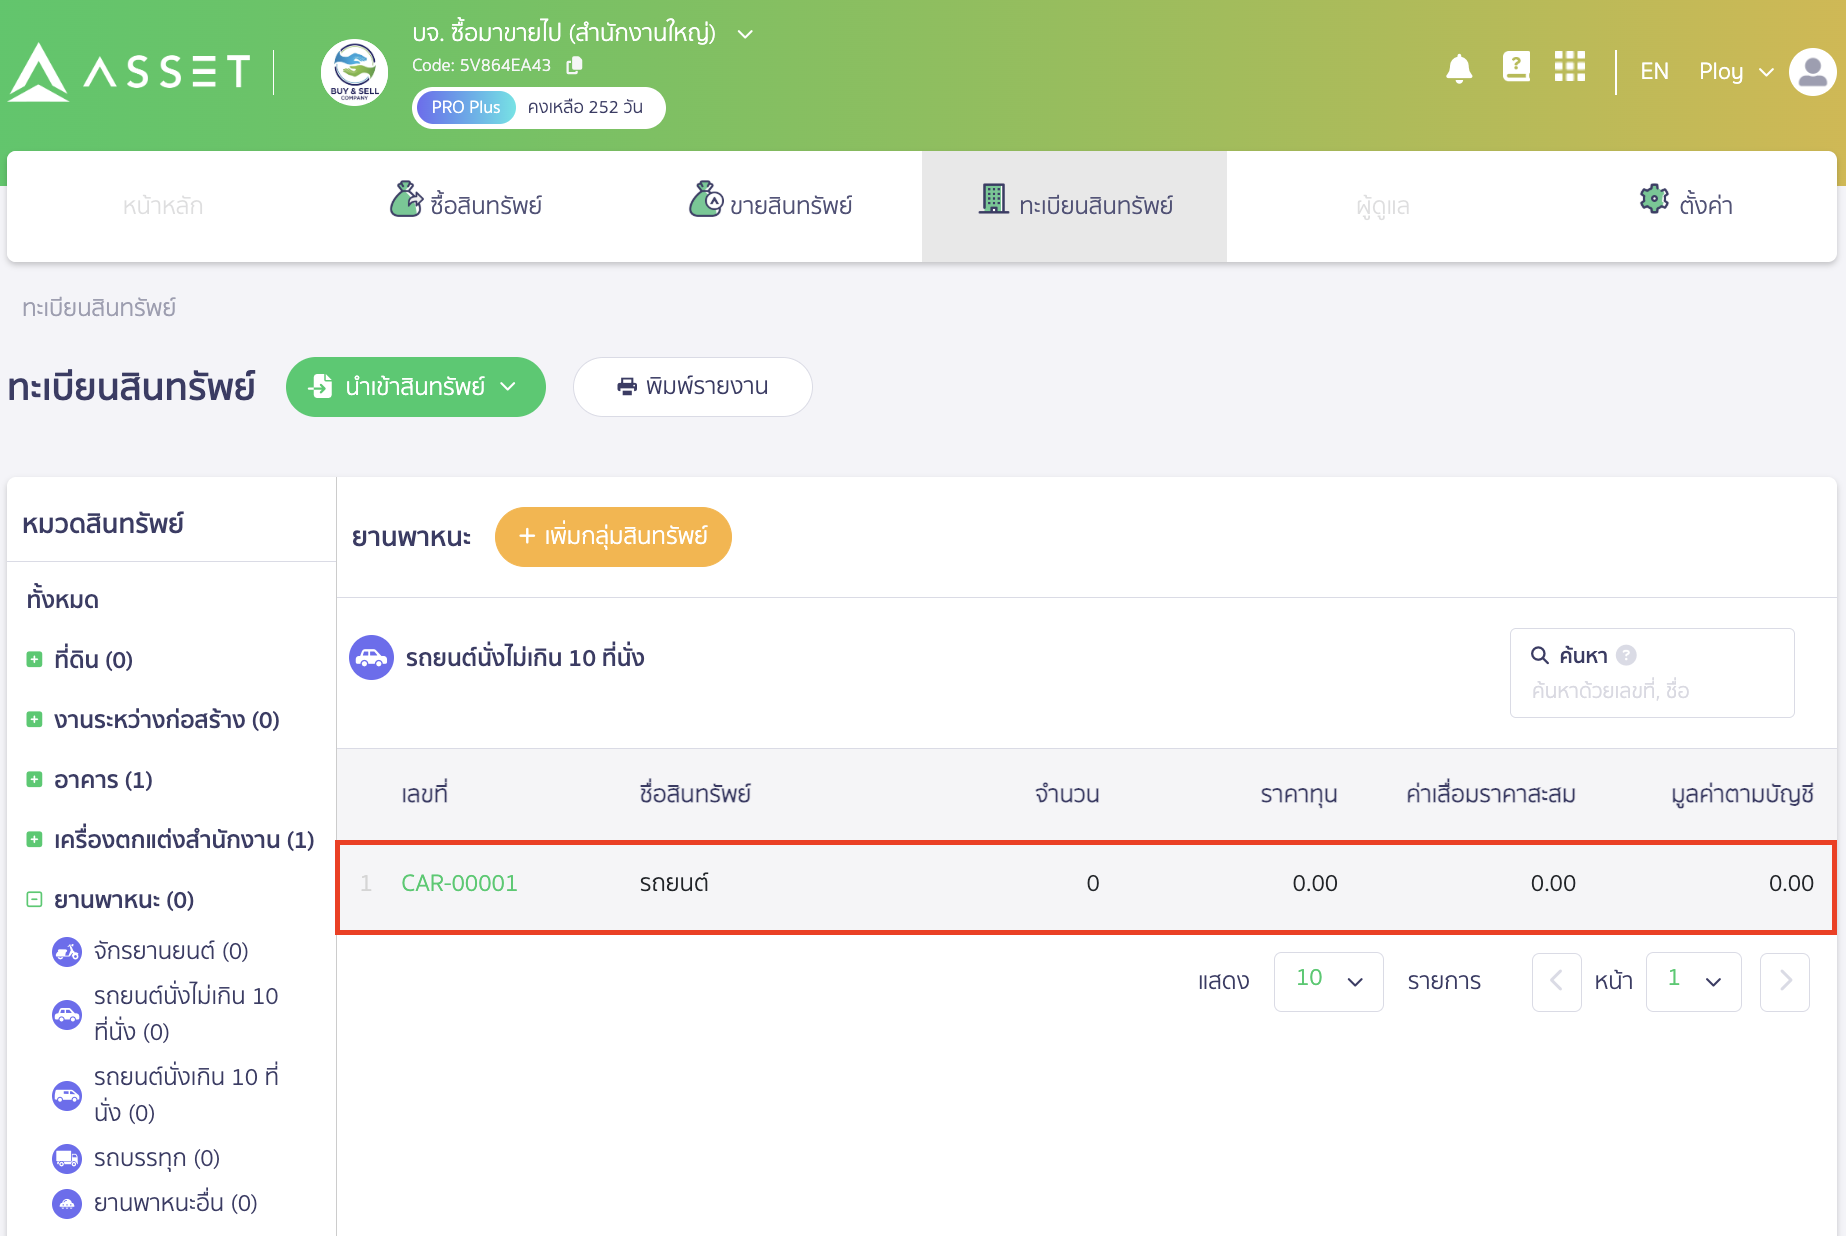
Task: Open the help book icon
Action: coord(1516,68)
